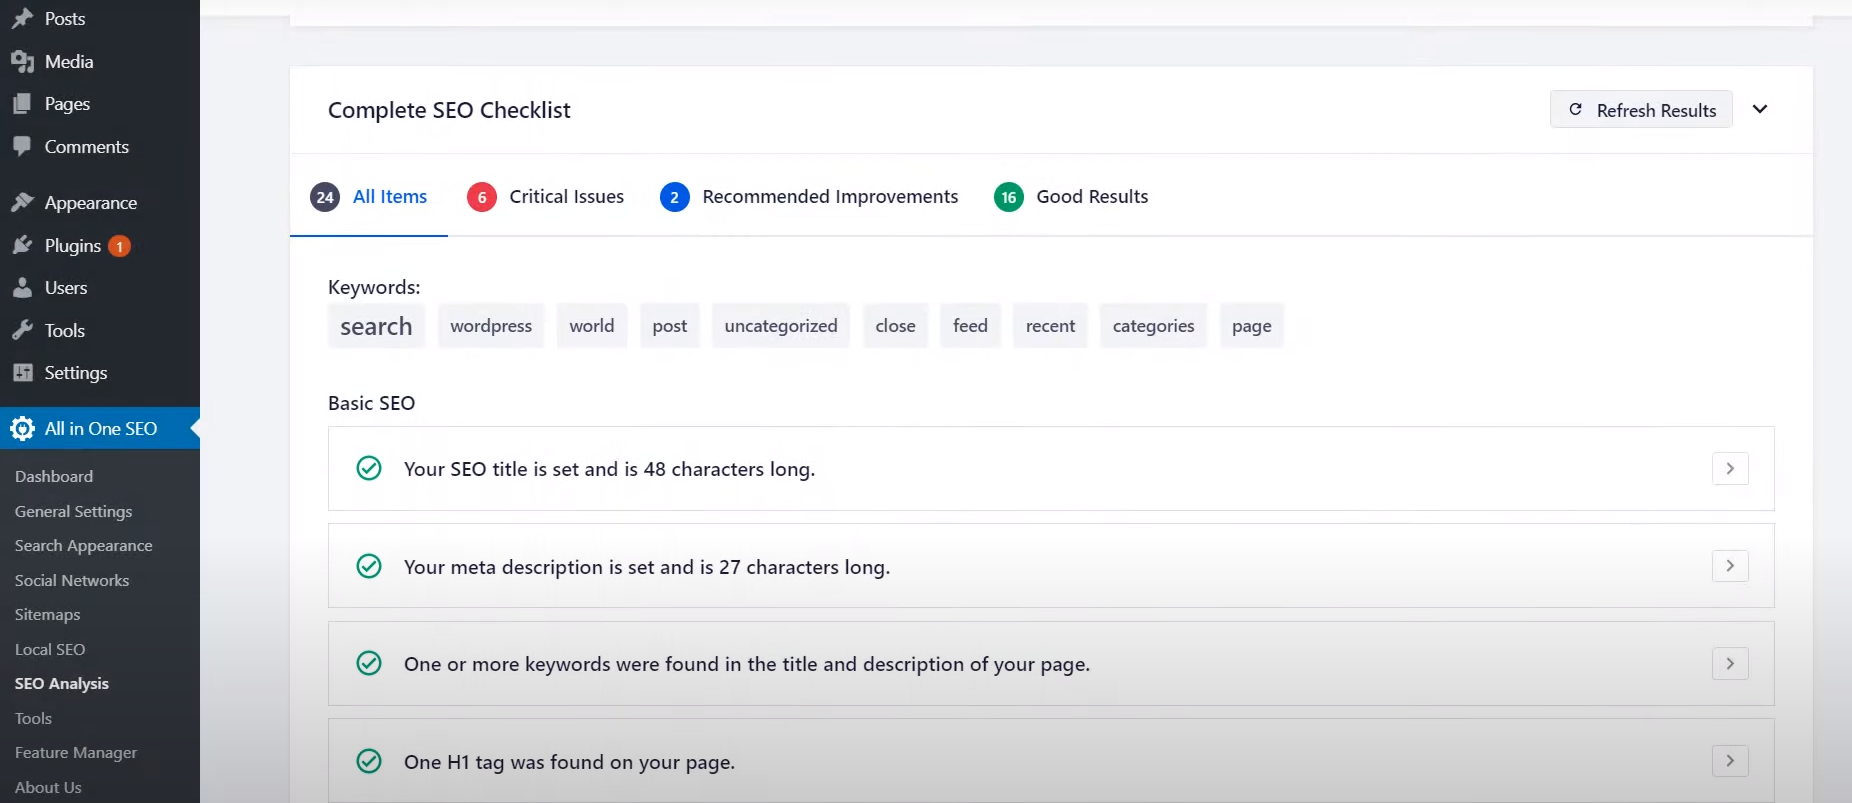Show the Good Results tab

tap(1071, 197)
